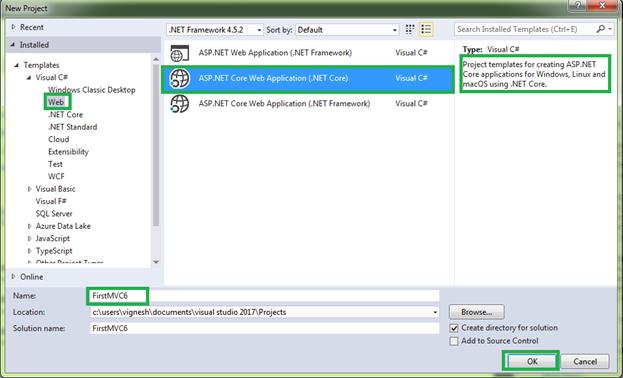623x378 pixels.
Task: Open search options dropdown arrow
Action: [x=610, y=29]
